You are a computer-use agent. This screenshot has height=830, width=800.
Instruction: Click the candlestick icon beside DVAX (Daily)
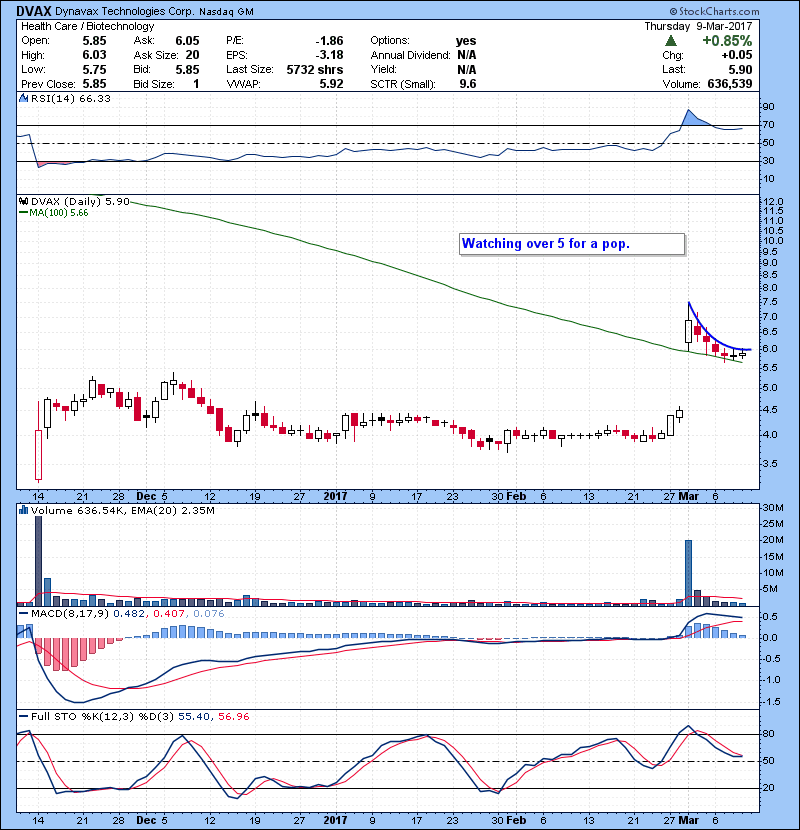[x=23, y=201]
